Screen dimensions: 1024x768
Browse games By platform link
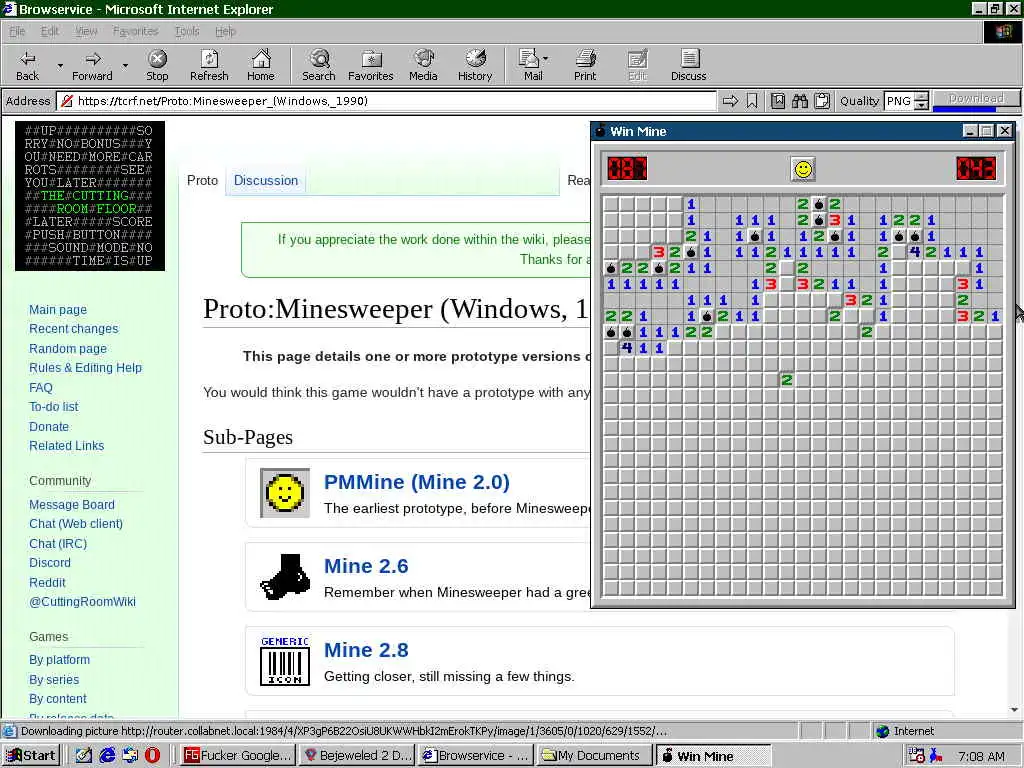(59, 660)
